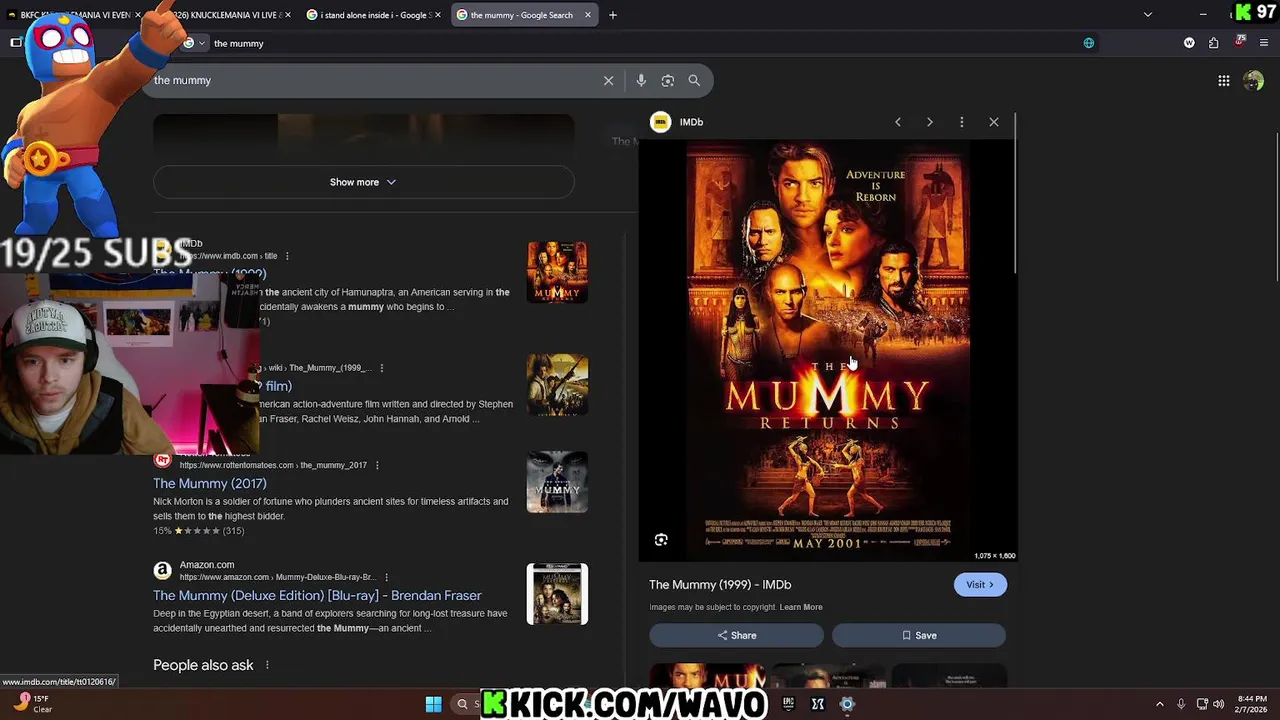Screen dimensions: 1280x720
Task: Click the translate icon in address bar
Action: 1089,43
